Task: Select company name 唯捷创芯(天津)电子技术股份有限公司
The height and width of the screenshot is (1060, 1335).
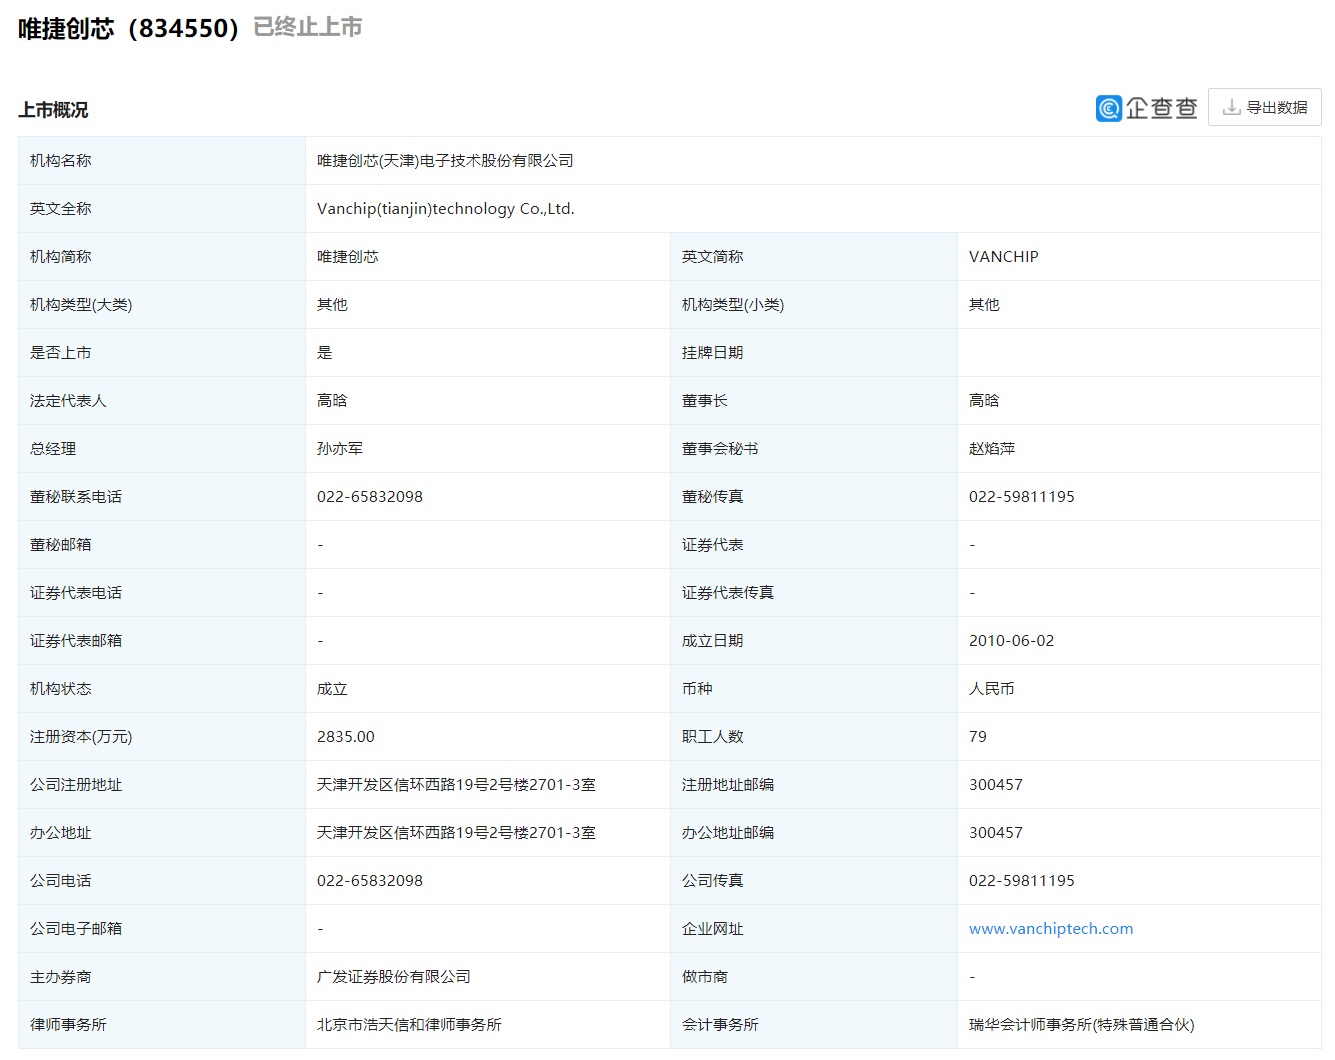Action: [x=445, y=161]
